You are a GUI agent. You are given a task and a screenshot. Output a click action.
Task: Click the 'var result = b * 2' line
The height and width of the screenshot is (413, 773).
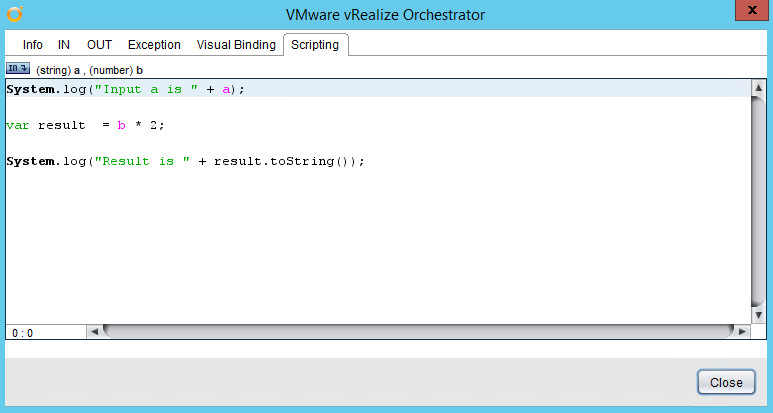point(85,125)
